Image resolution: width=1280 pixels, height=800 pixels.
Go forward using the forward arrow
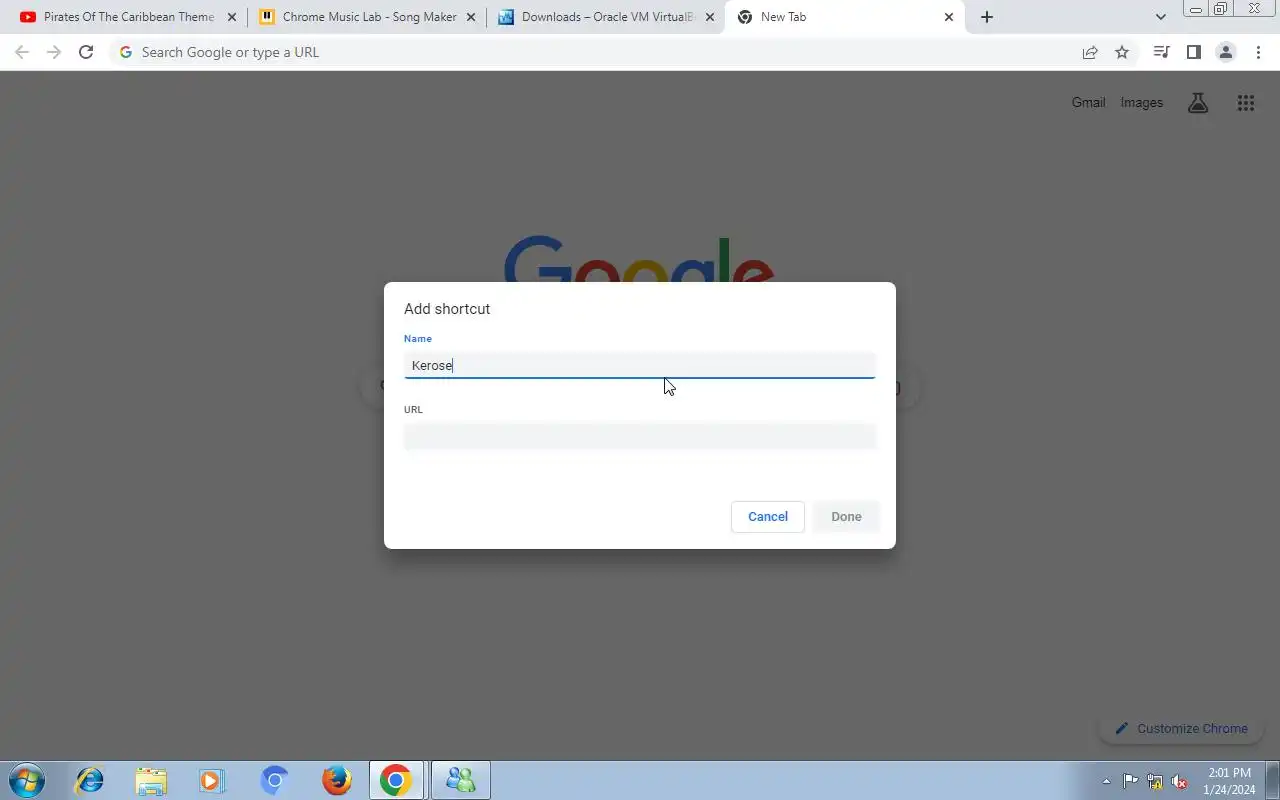(54, 52)
